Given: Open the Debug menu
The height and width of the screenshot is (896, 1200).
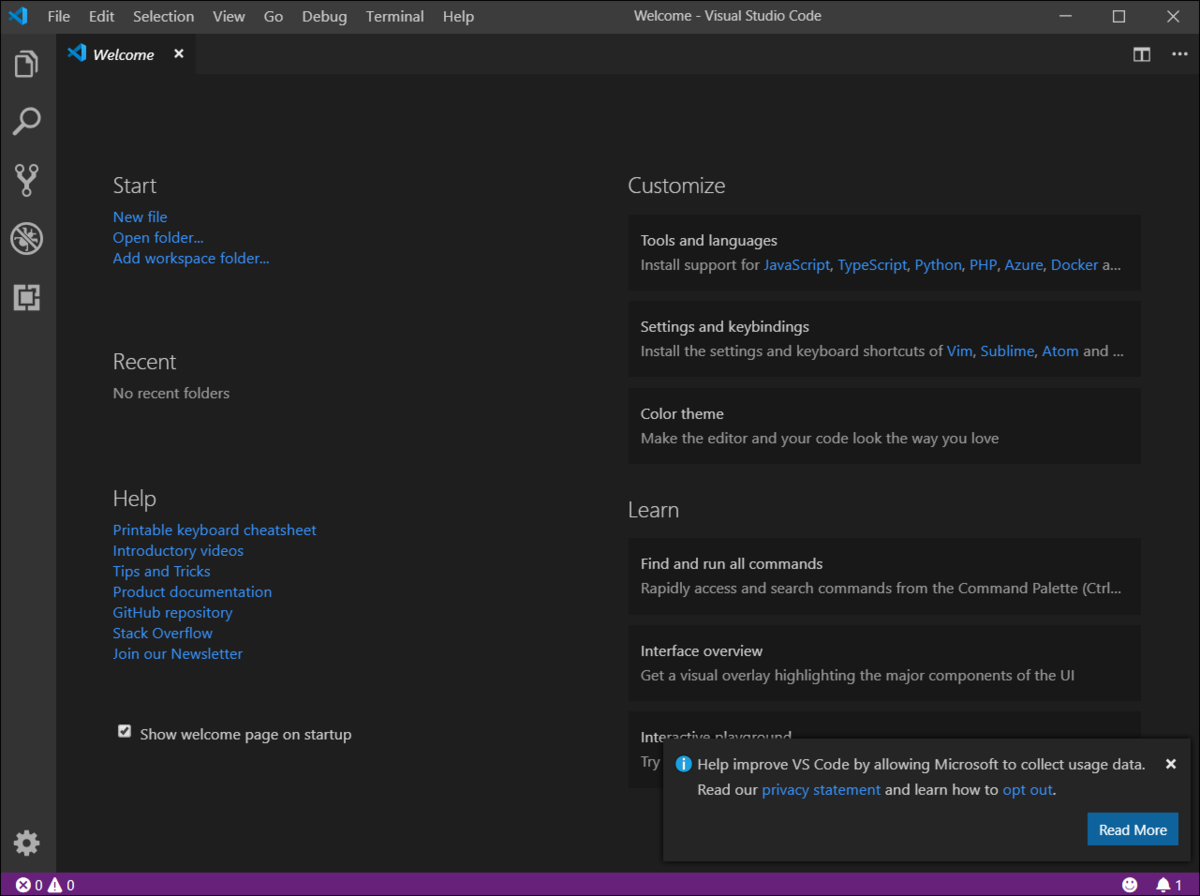Looking at the screenshot, I should (x=325, y=17).
